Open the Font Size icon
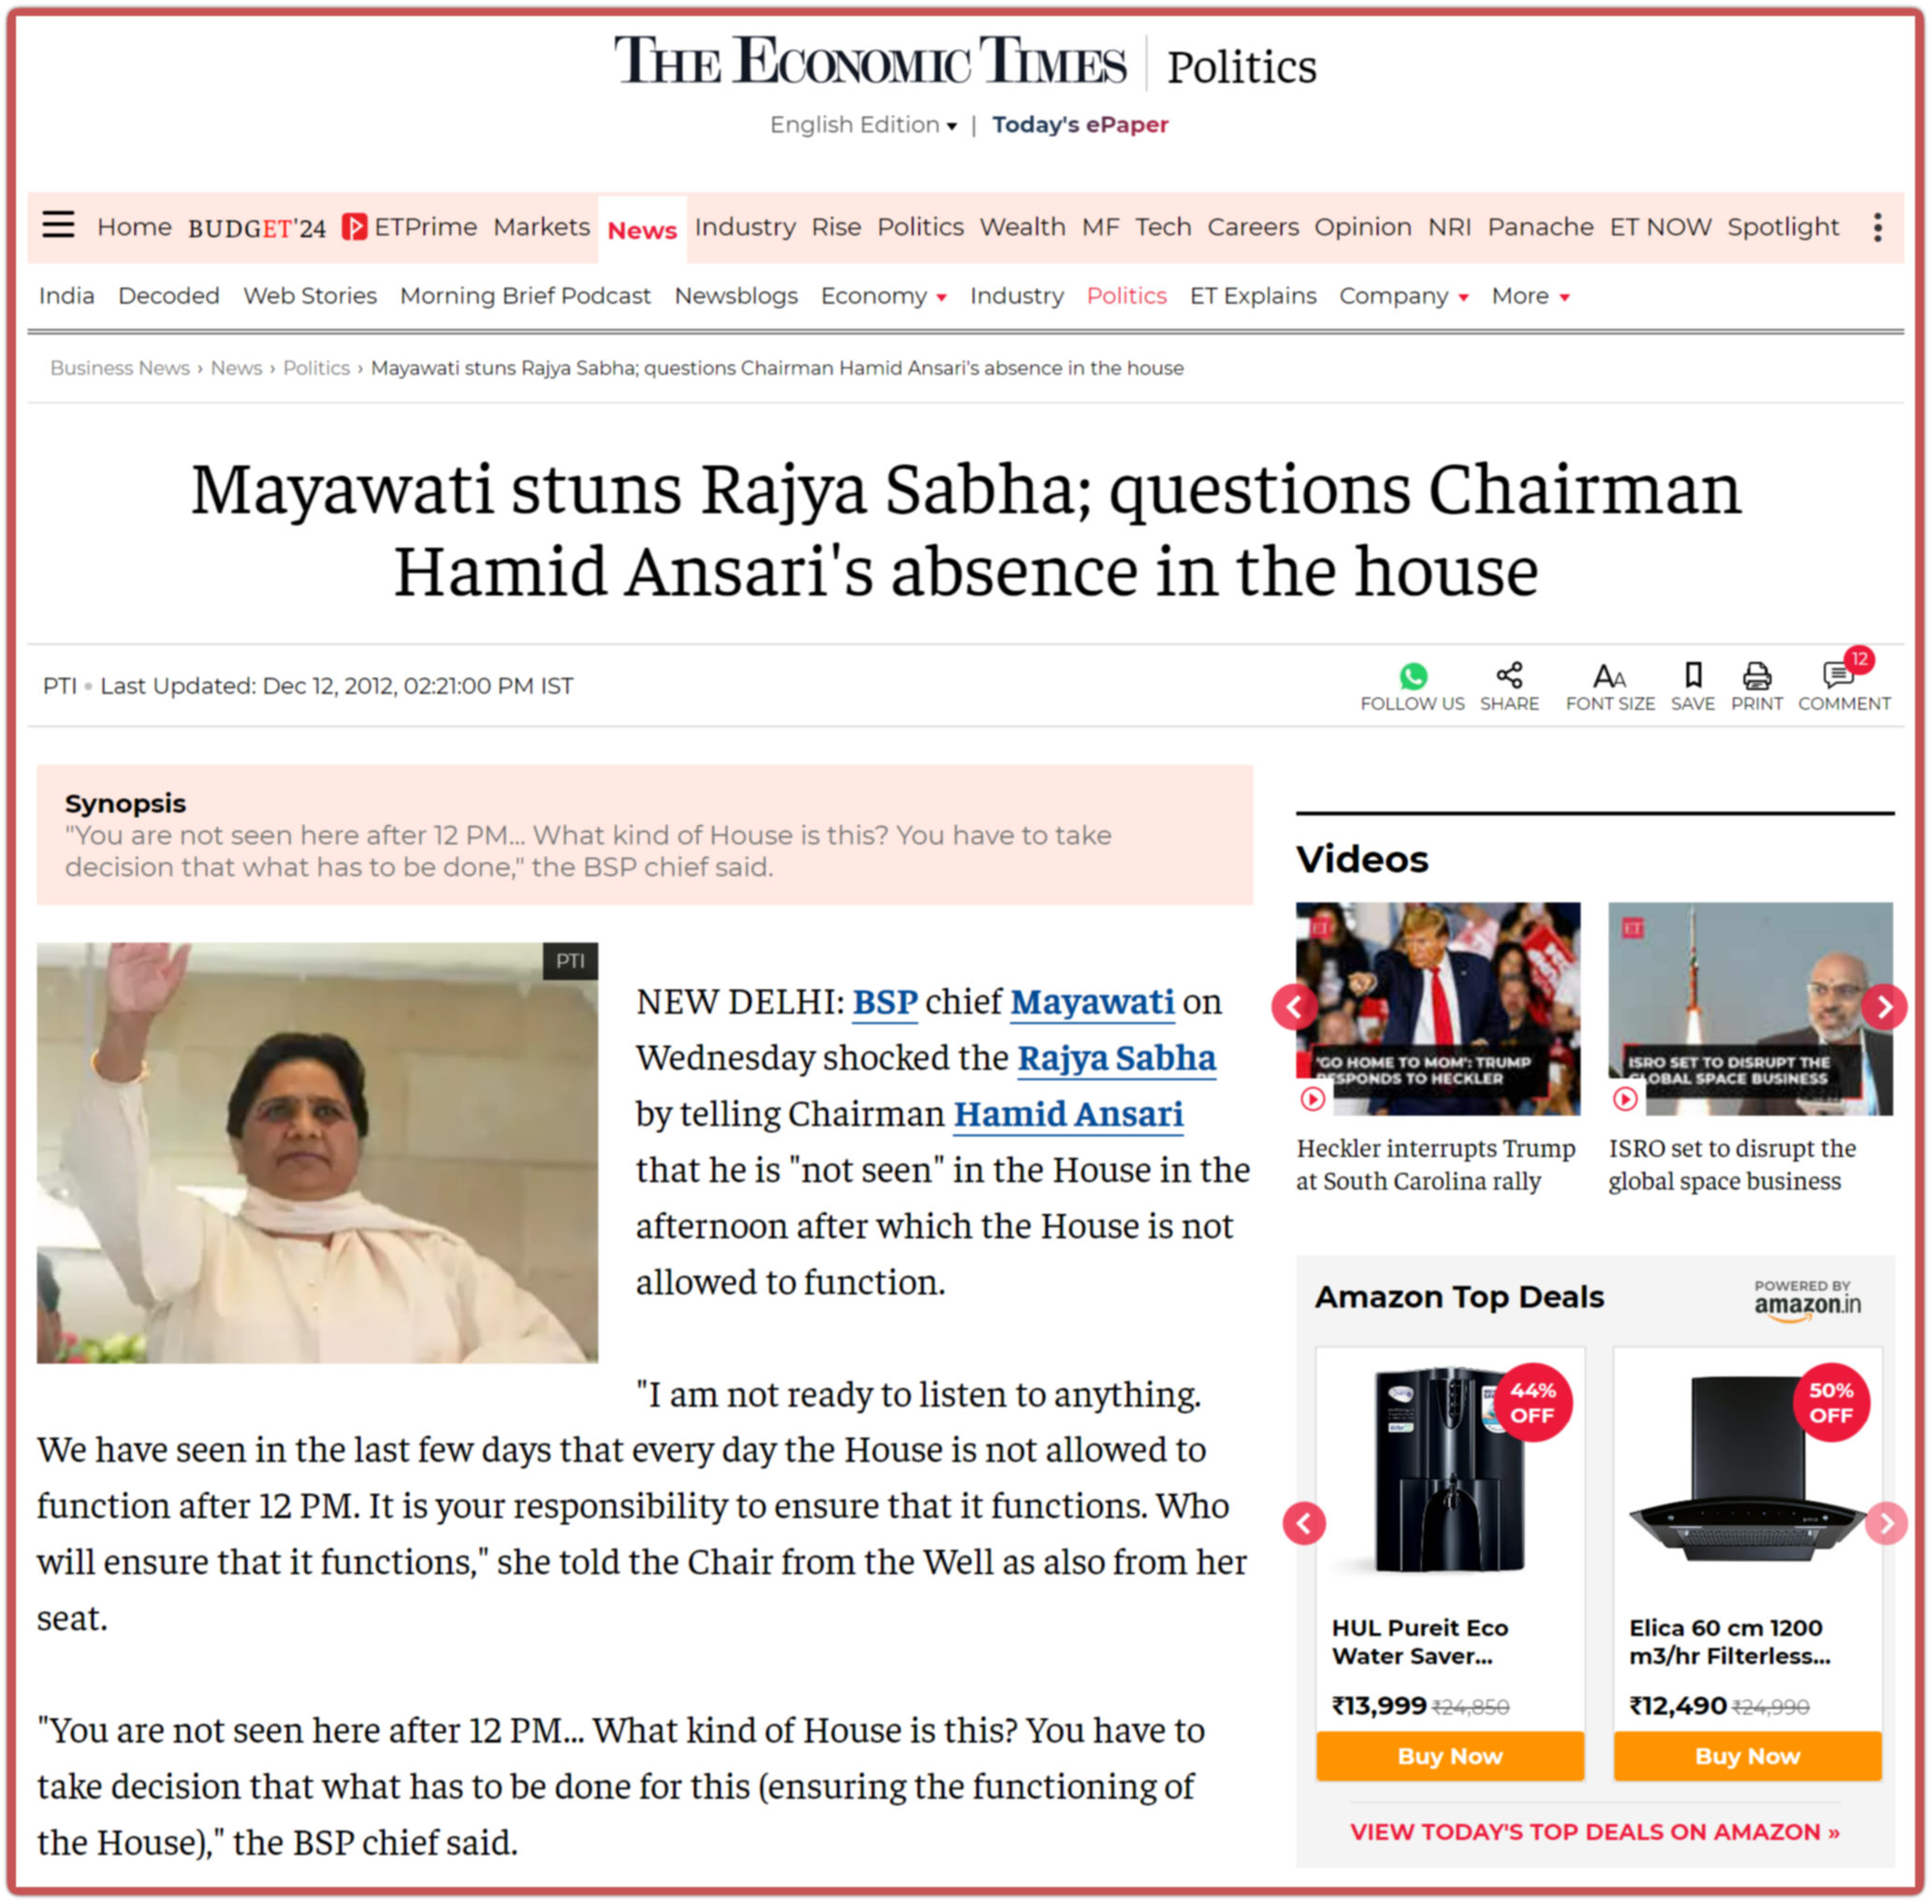 pos(1609,677)
